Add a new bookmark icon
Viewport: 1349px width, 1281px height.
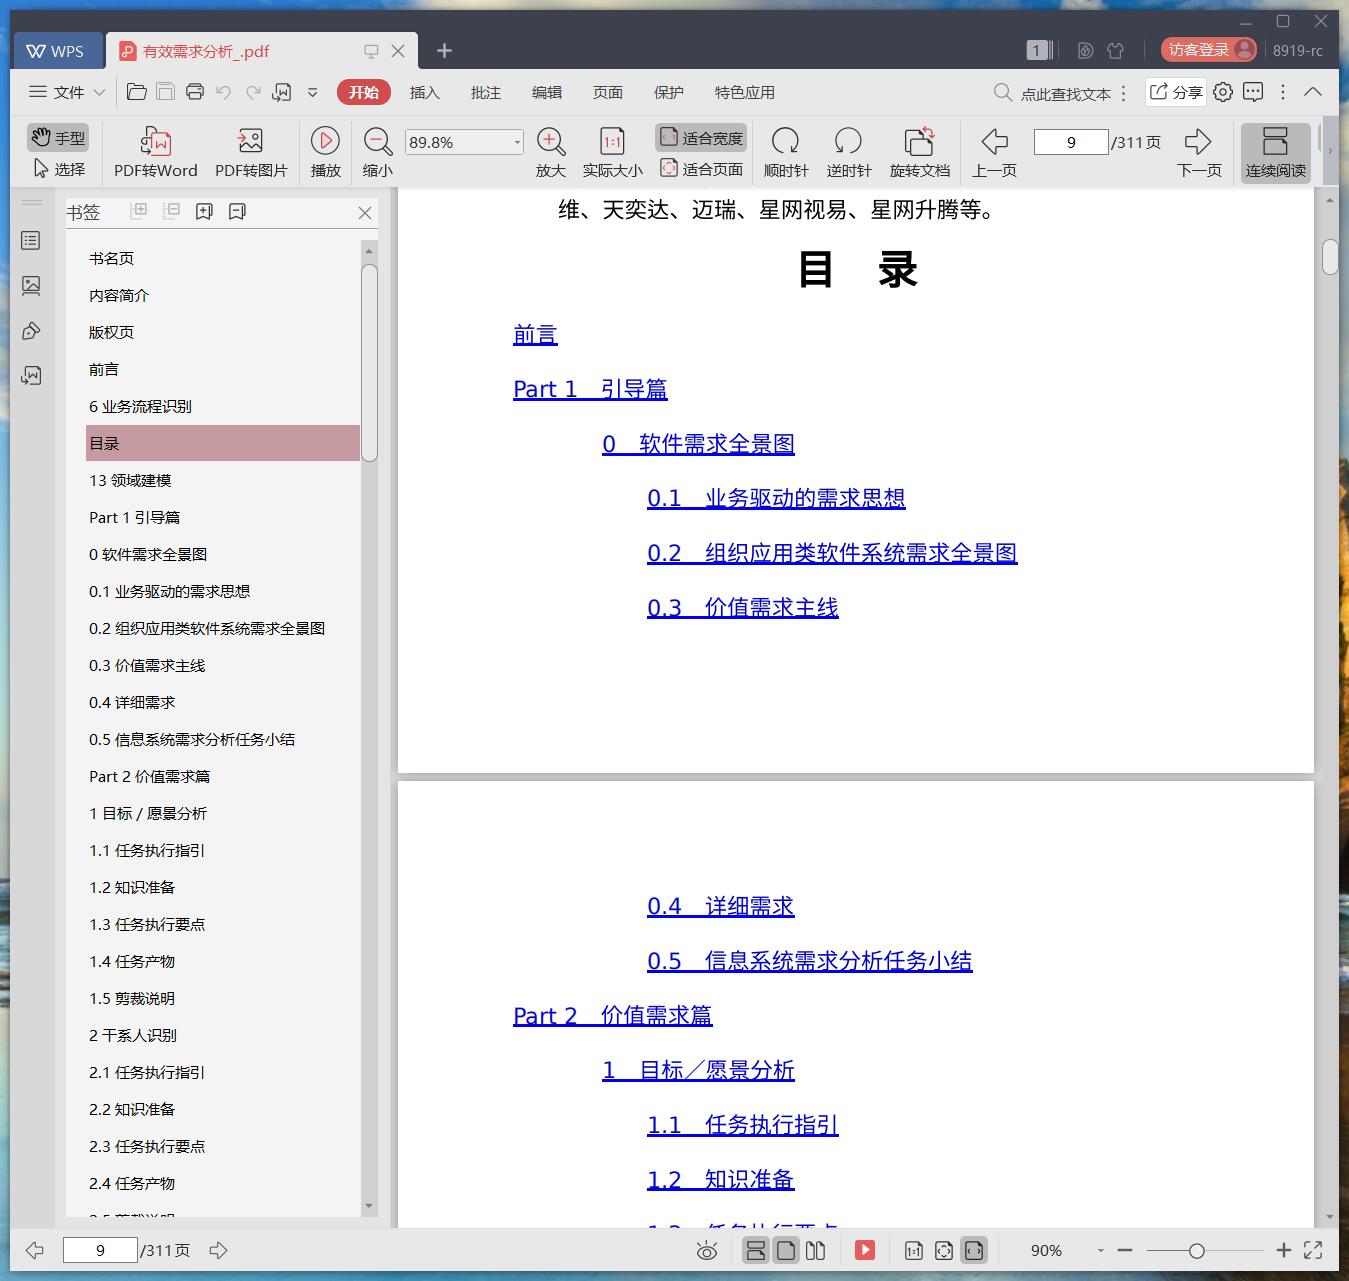coord(204,211)
